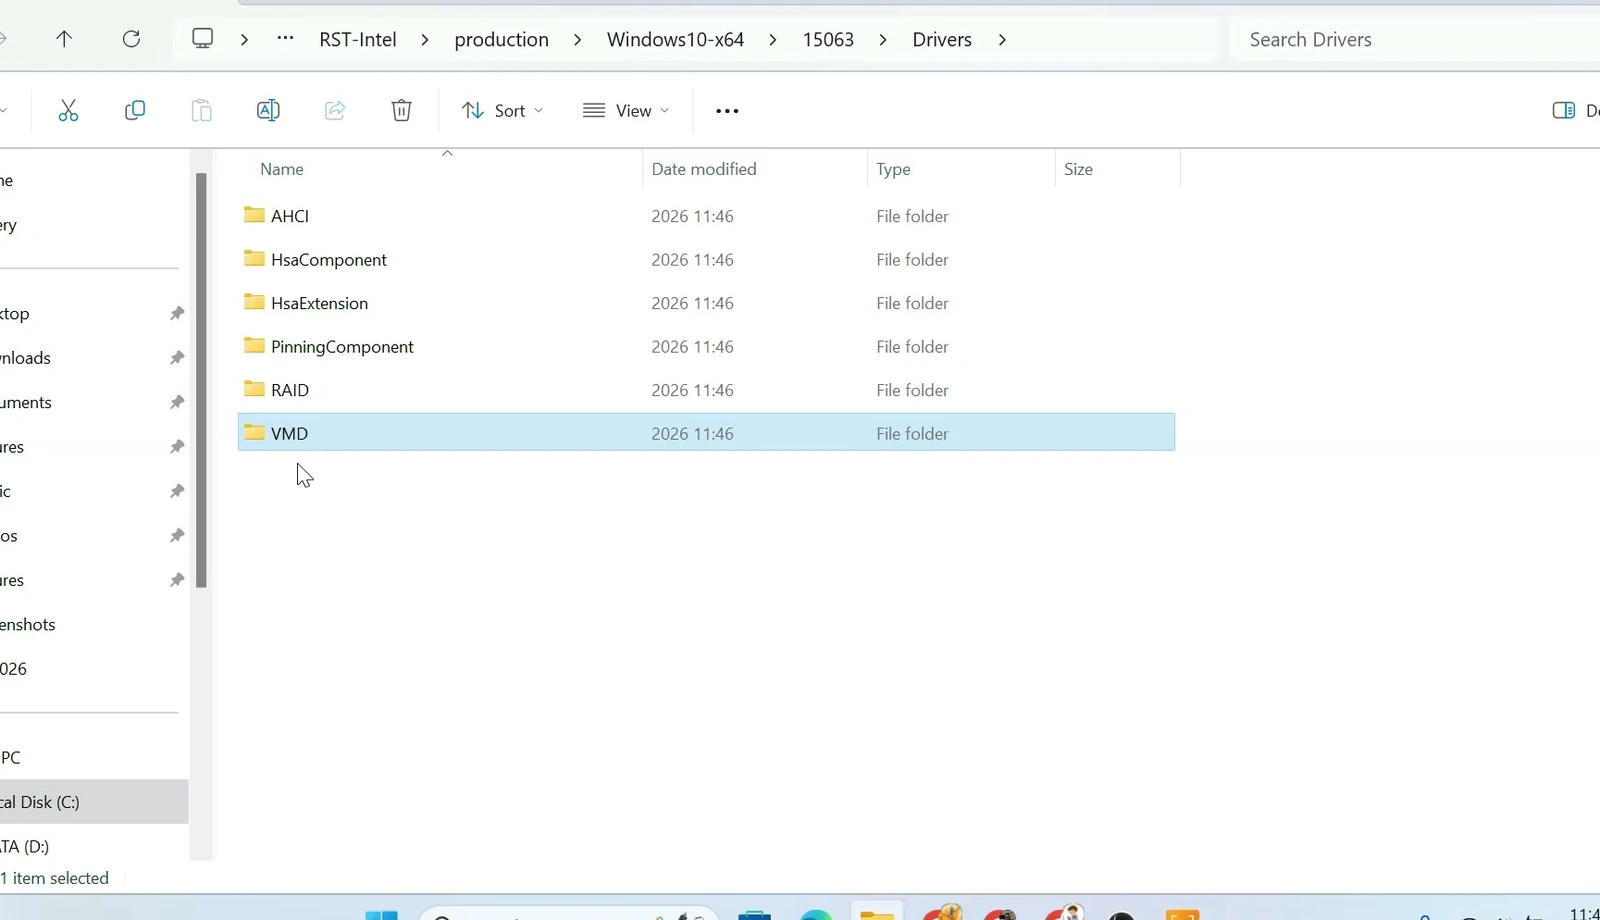Click File folder type in VMD row
Image resolution: width=1600 pixels, height=920 pixels.
pos(912,433)
